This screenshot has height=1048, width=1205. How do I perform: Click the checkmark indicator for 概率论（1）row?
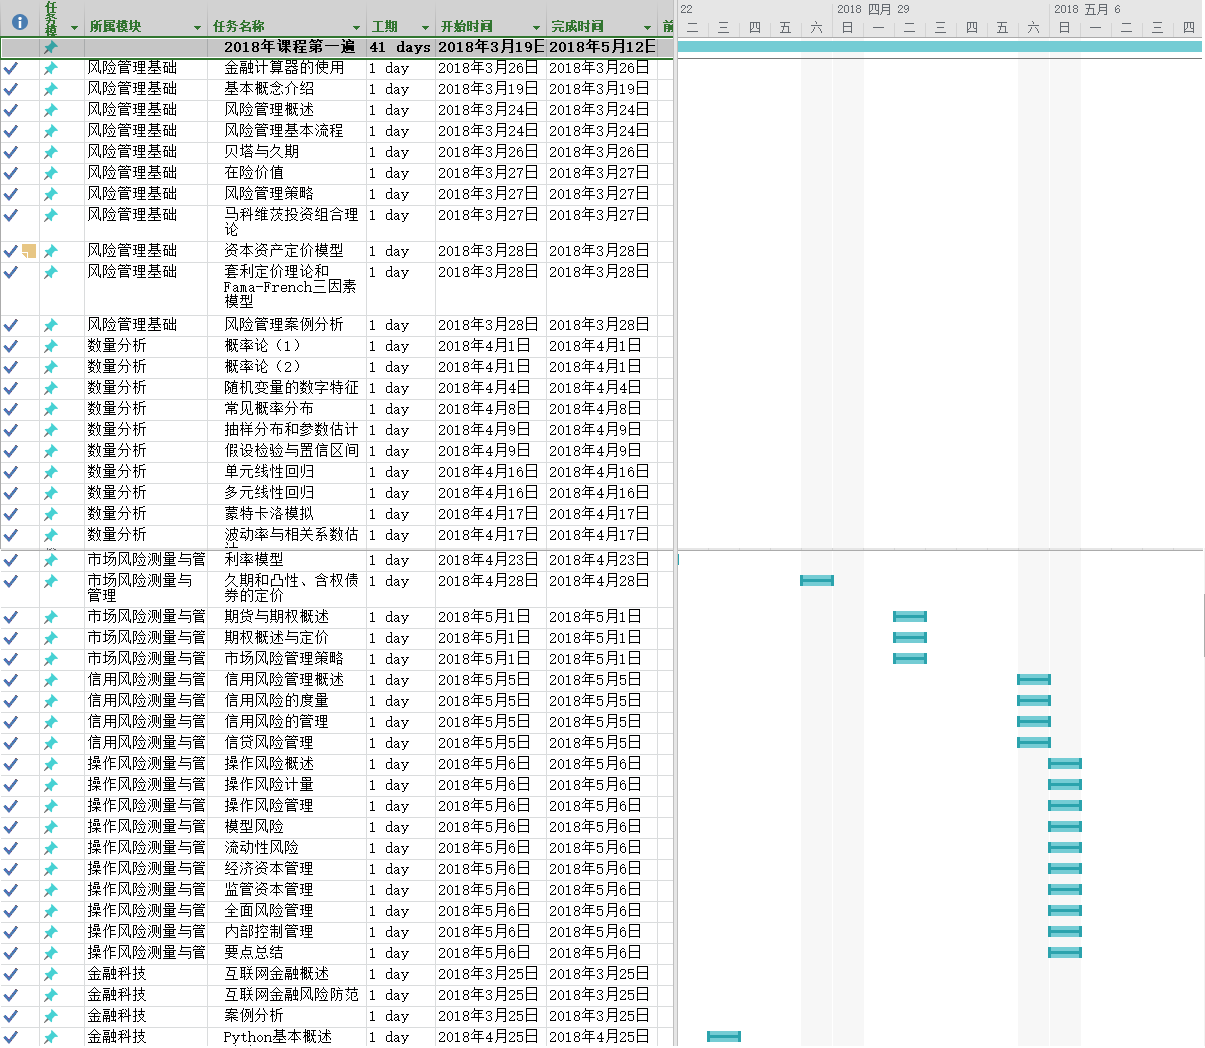pyautogui.click(x=11, y=346)
